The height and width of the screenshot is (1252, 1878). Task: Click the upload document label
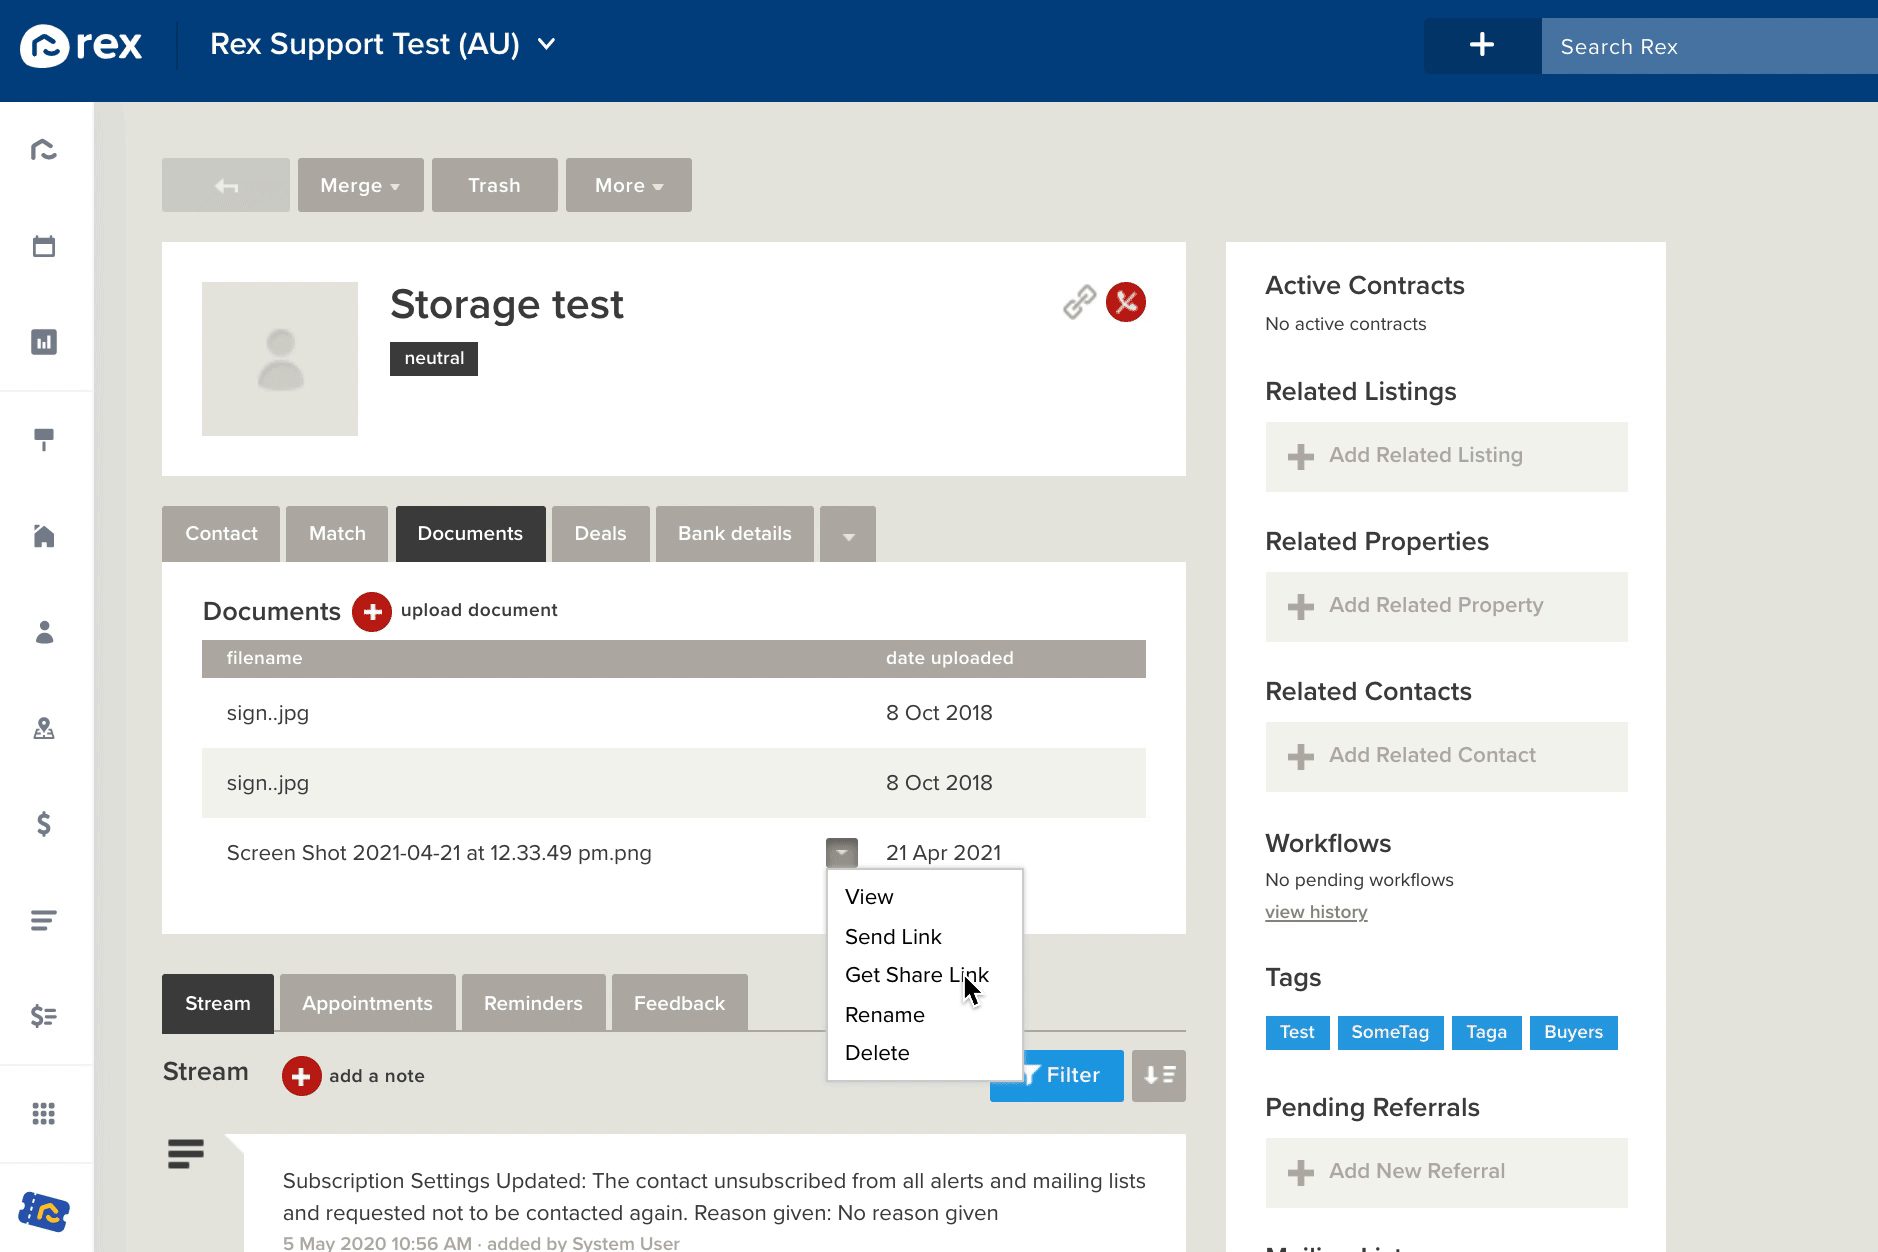point(479,610)
